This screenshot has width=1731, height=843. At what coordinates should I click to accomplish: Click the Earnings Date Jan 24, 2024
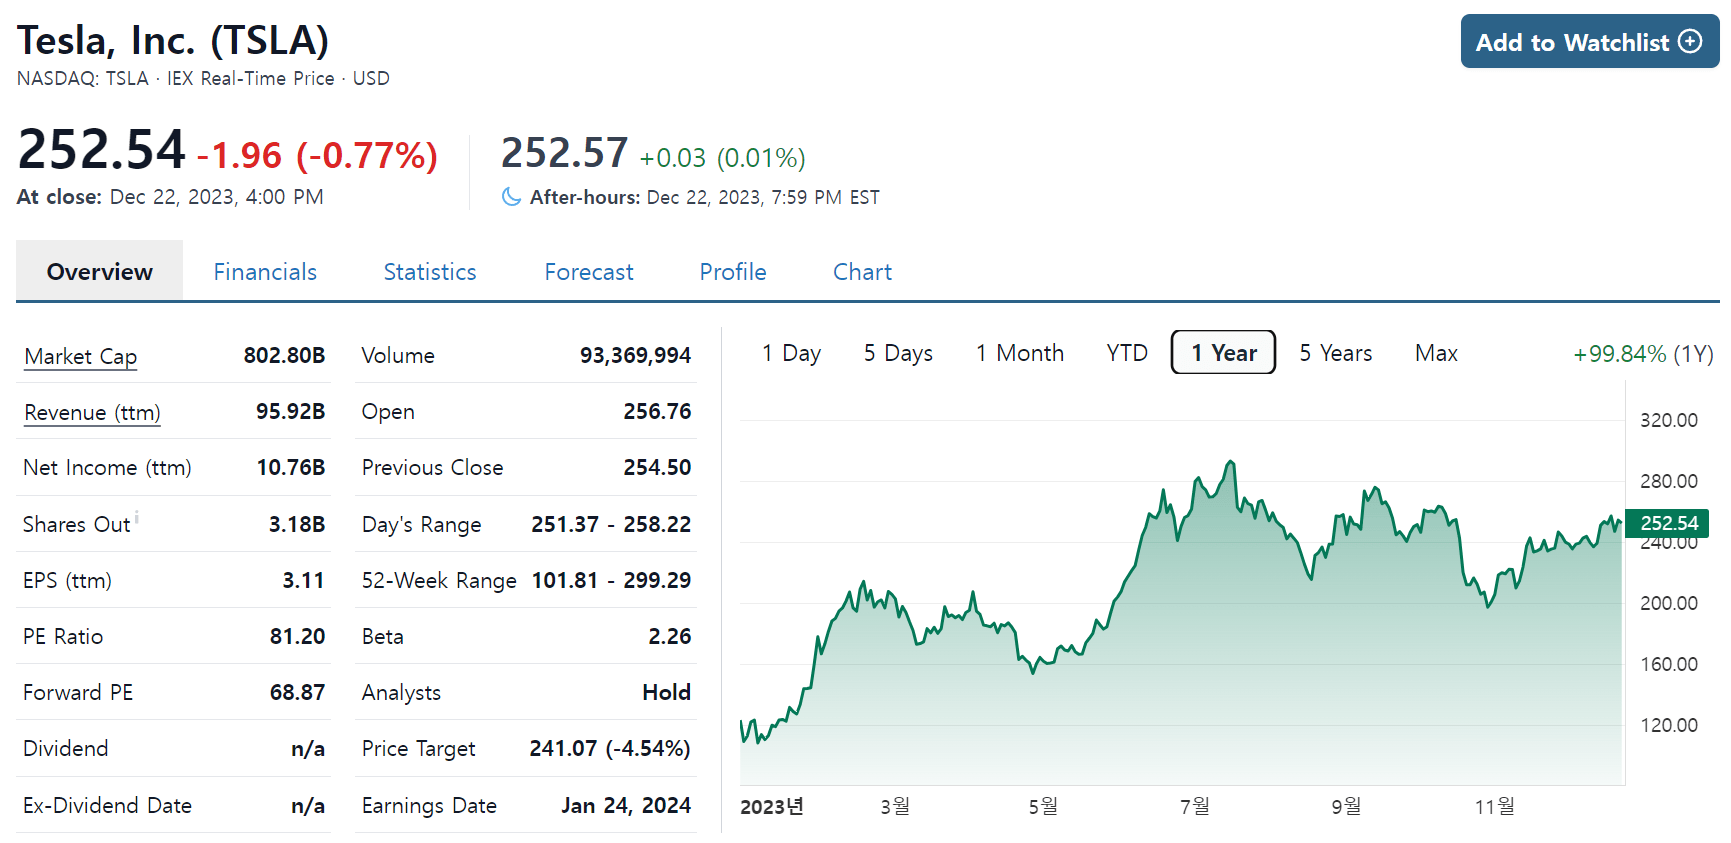[626, 805]
